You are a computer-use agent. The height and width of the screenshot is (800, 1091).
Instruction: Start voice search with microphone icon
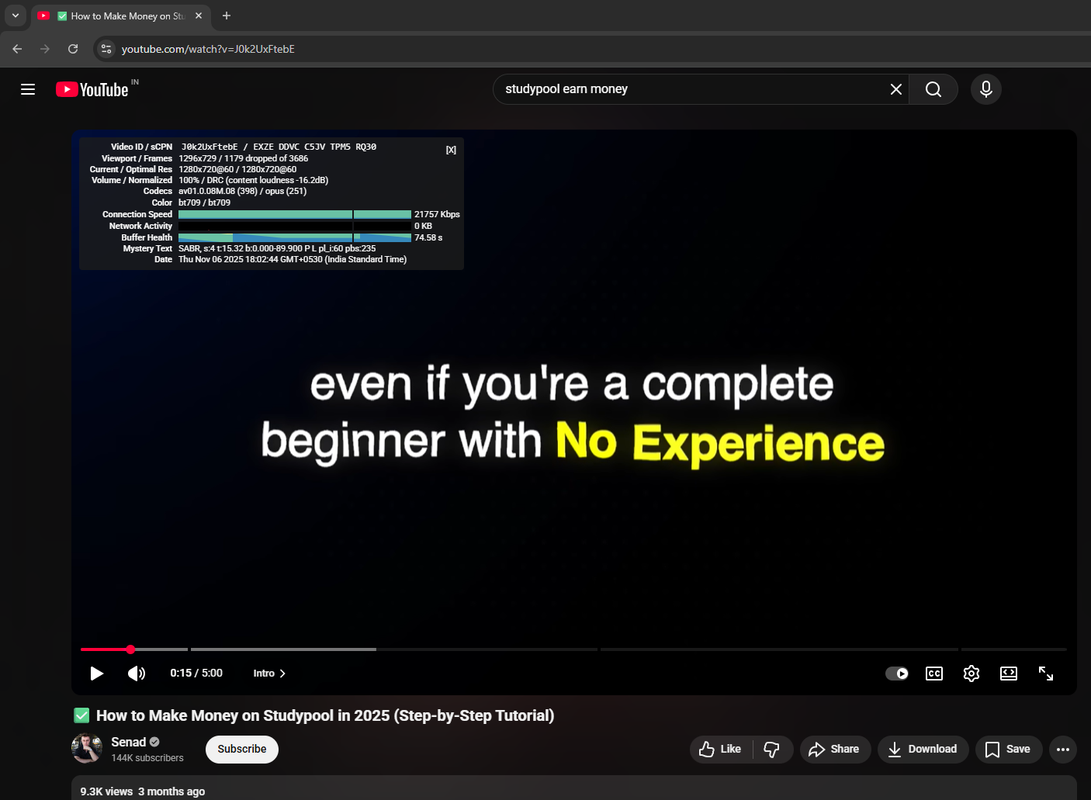tap(986, 89)
